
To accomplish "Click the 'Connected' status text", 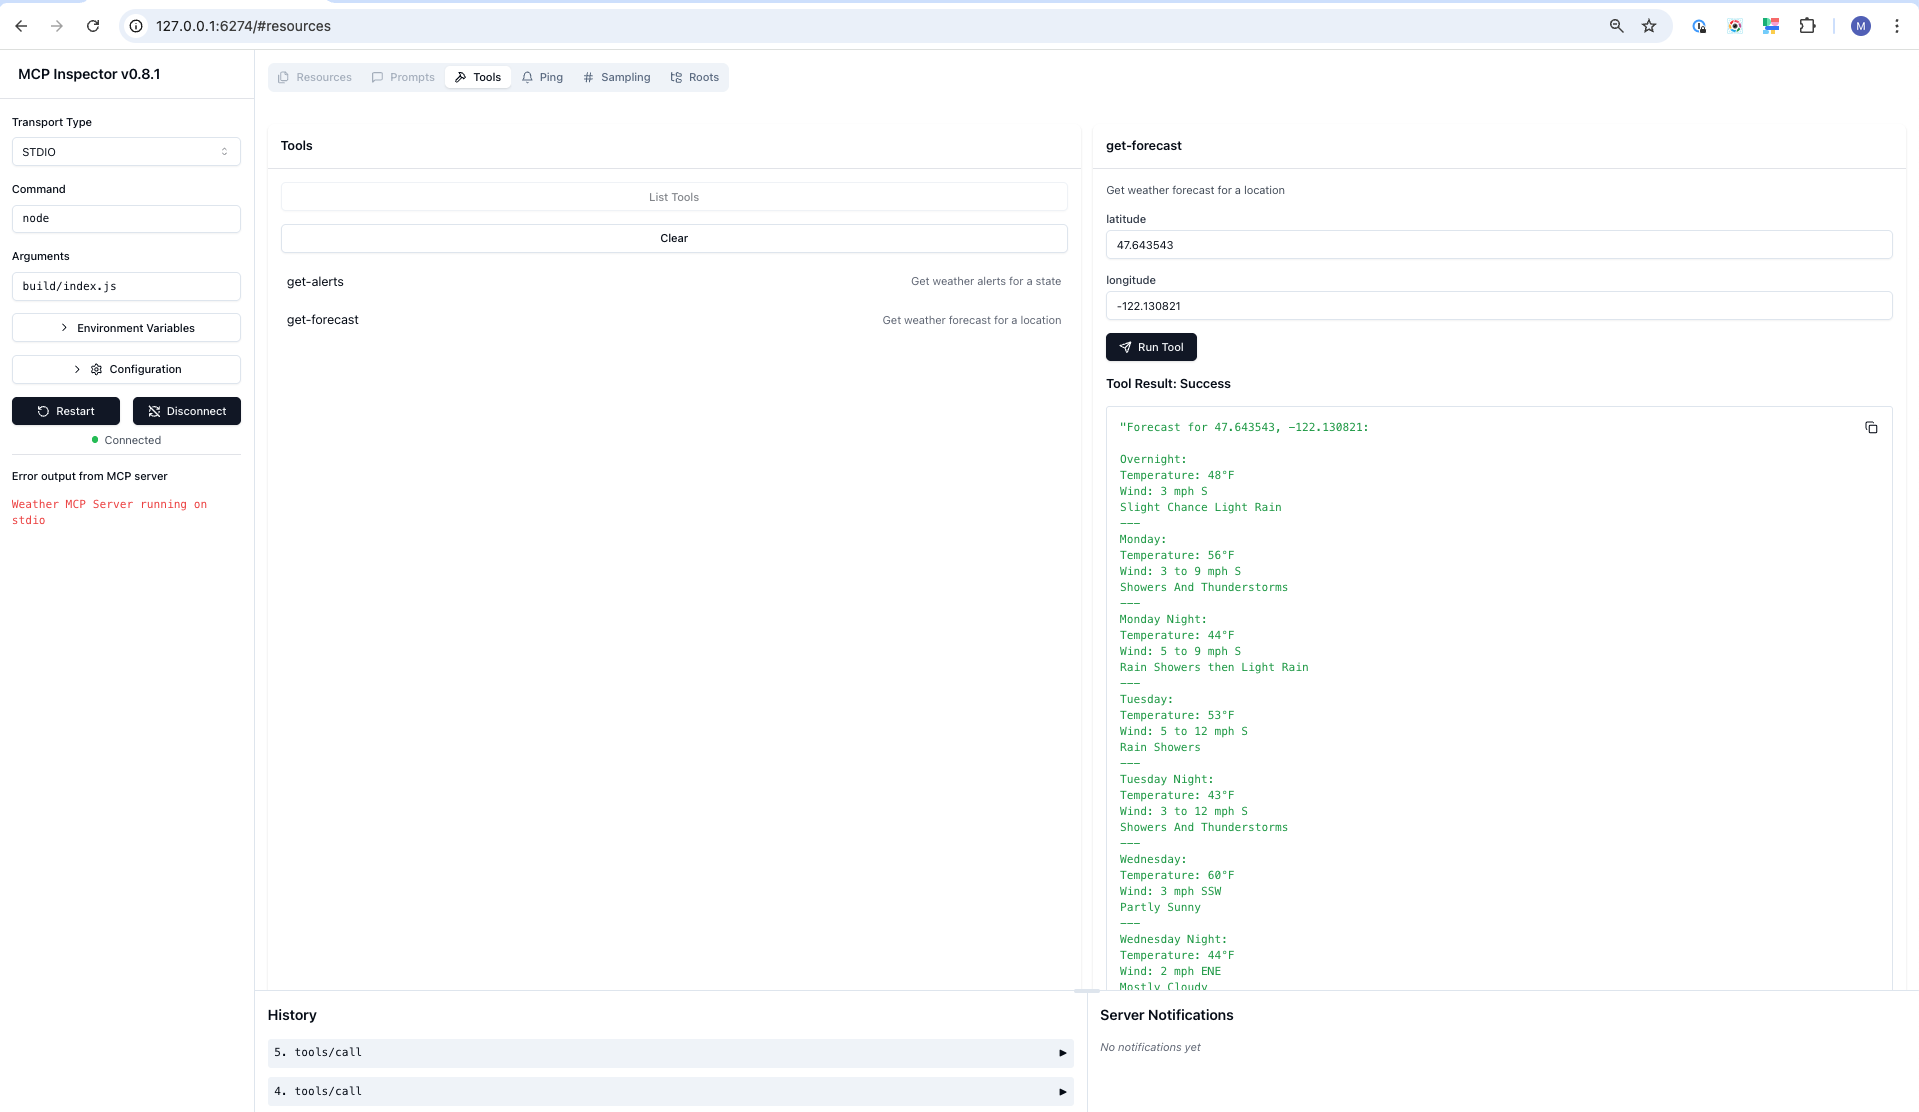I will (133, 440).
